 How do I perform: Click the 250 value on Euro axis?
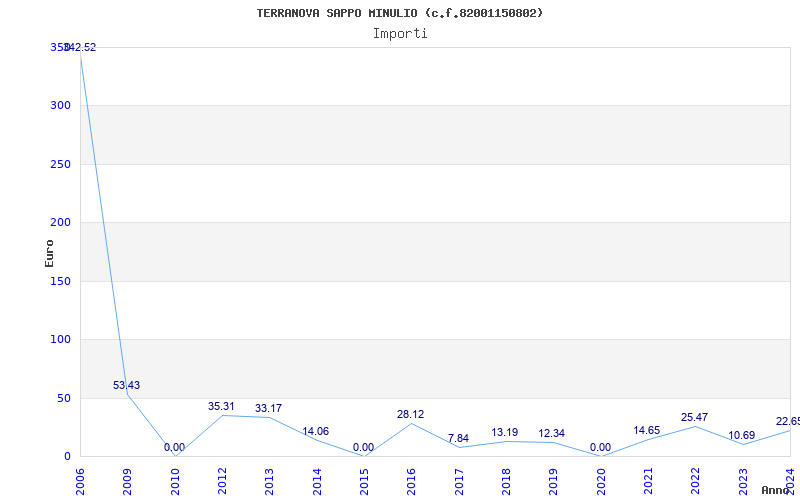(x=60, y=164)
